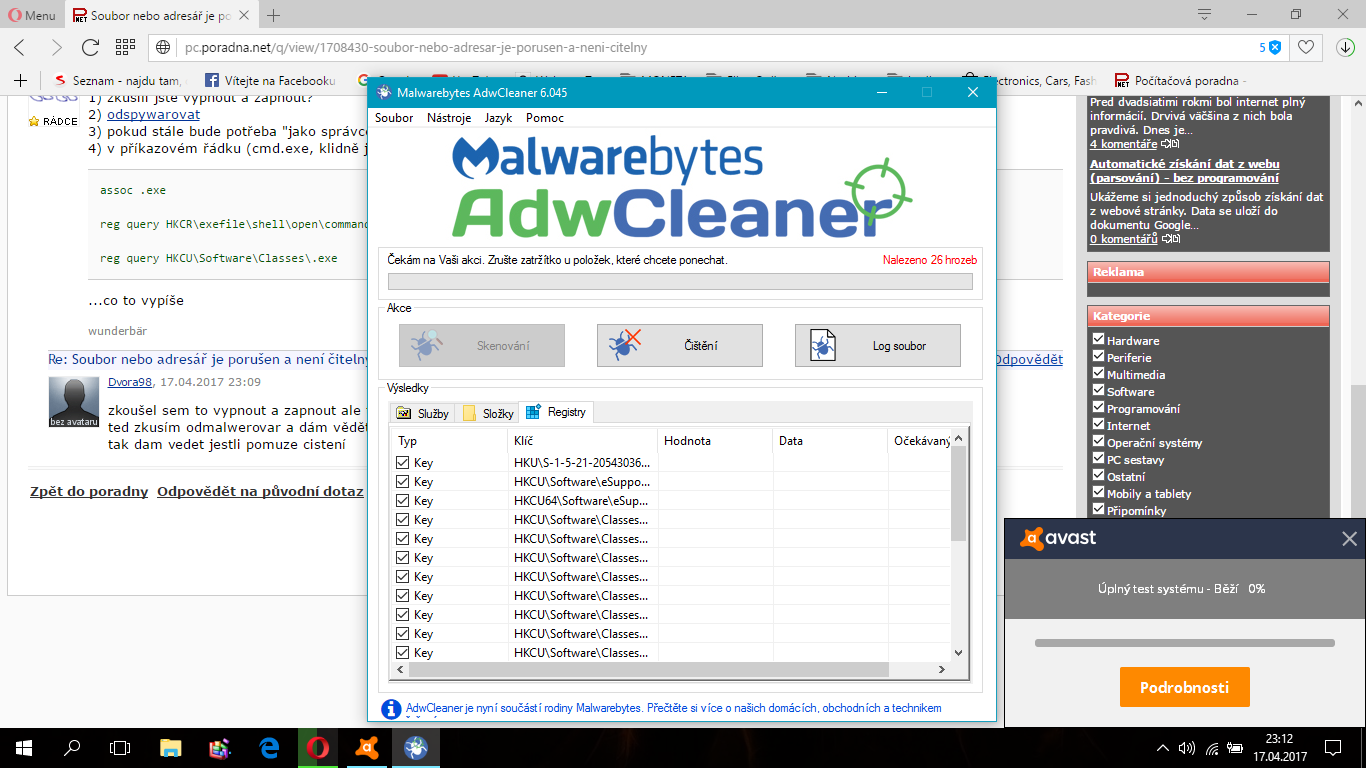Sort by the Klíč column header
This screenshot has height=768, width=1366.
coord(583,440)
